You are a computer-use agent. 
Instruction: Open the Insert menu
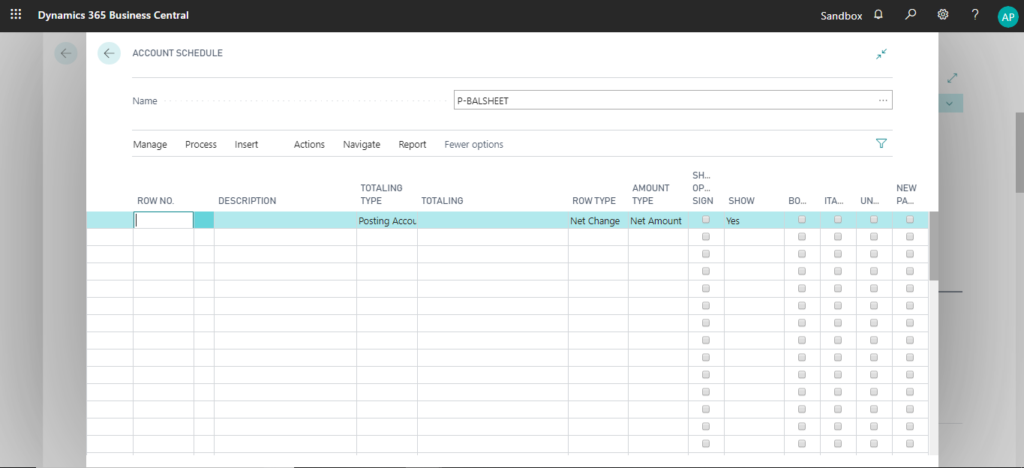tap(246, 144)
